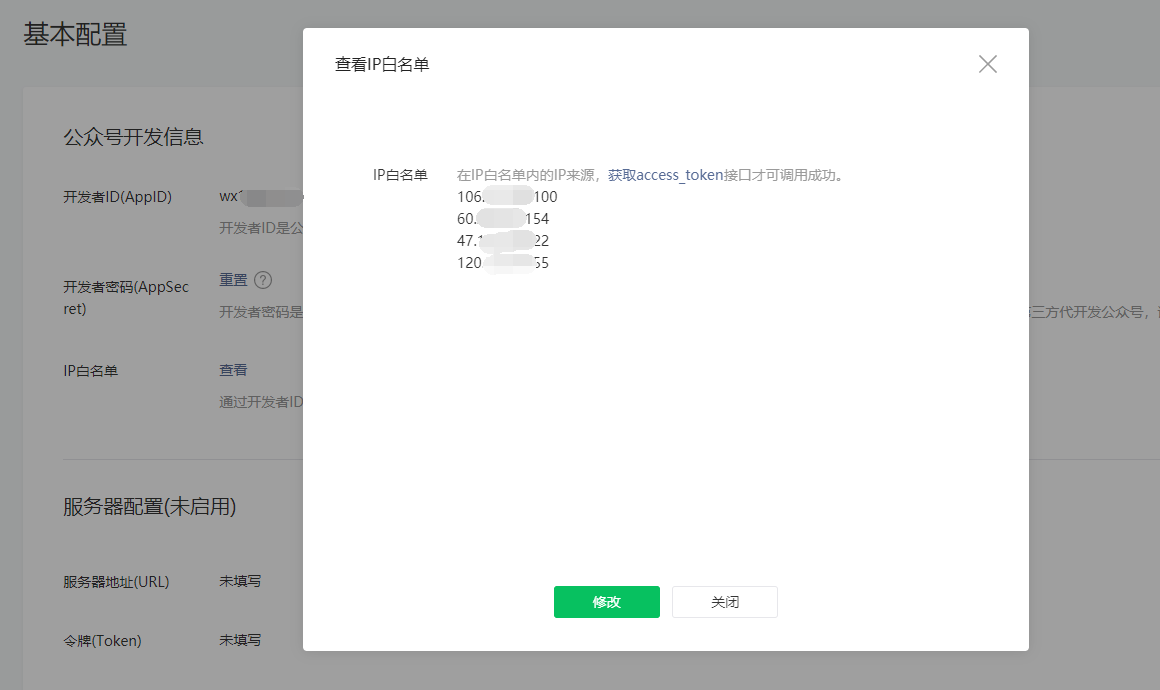Screen dimensions: 1160x690
Task: Open the 获取access_token link
Action: [665, 175]
